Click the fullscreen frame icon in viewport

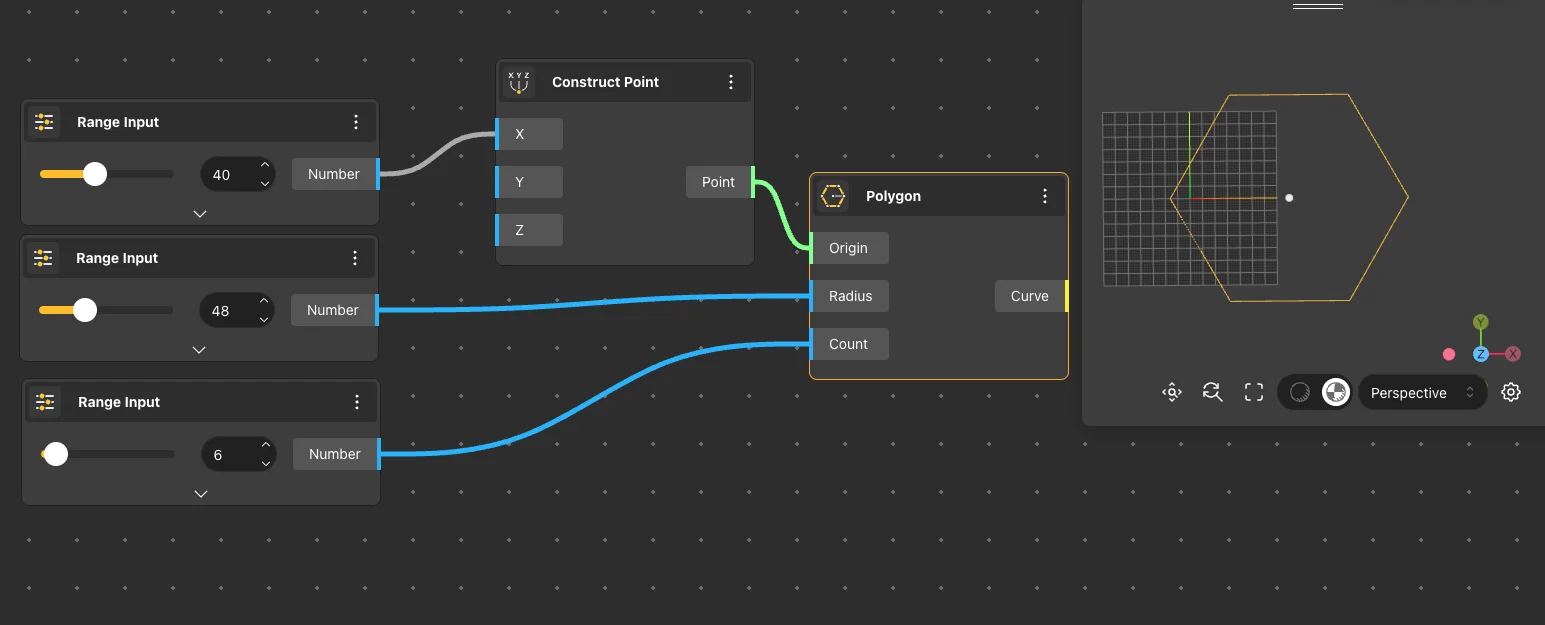click(x=1254, y=393)
